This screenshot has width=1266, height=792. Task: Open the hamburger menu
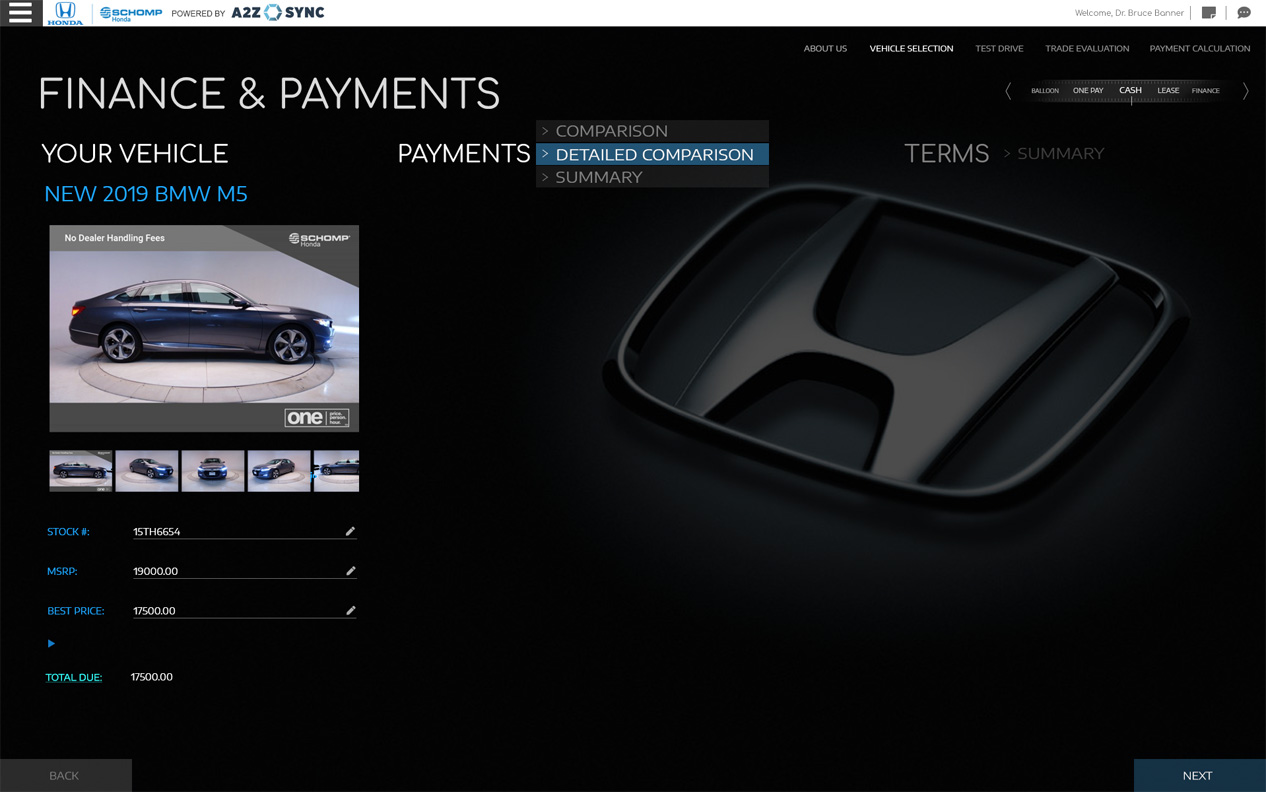tap(20, 13)
